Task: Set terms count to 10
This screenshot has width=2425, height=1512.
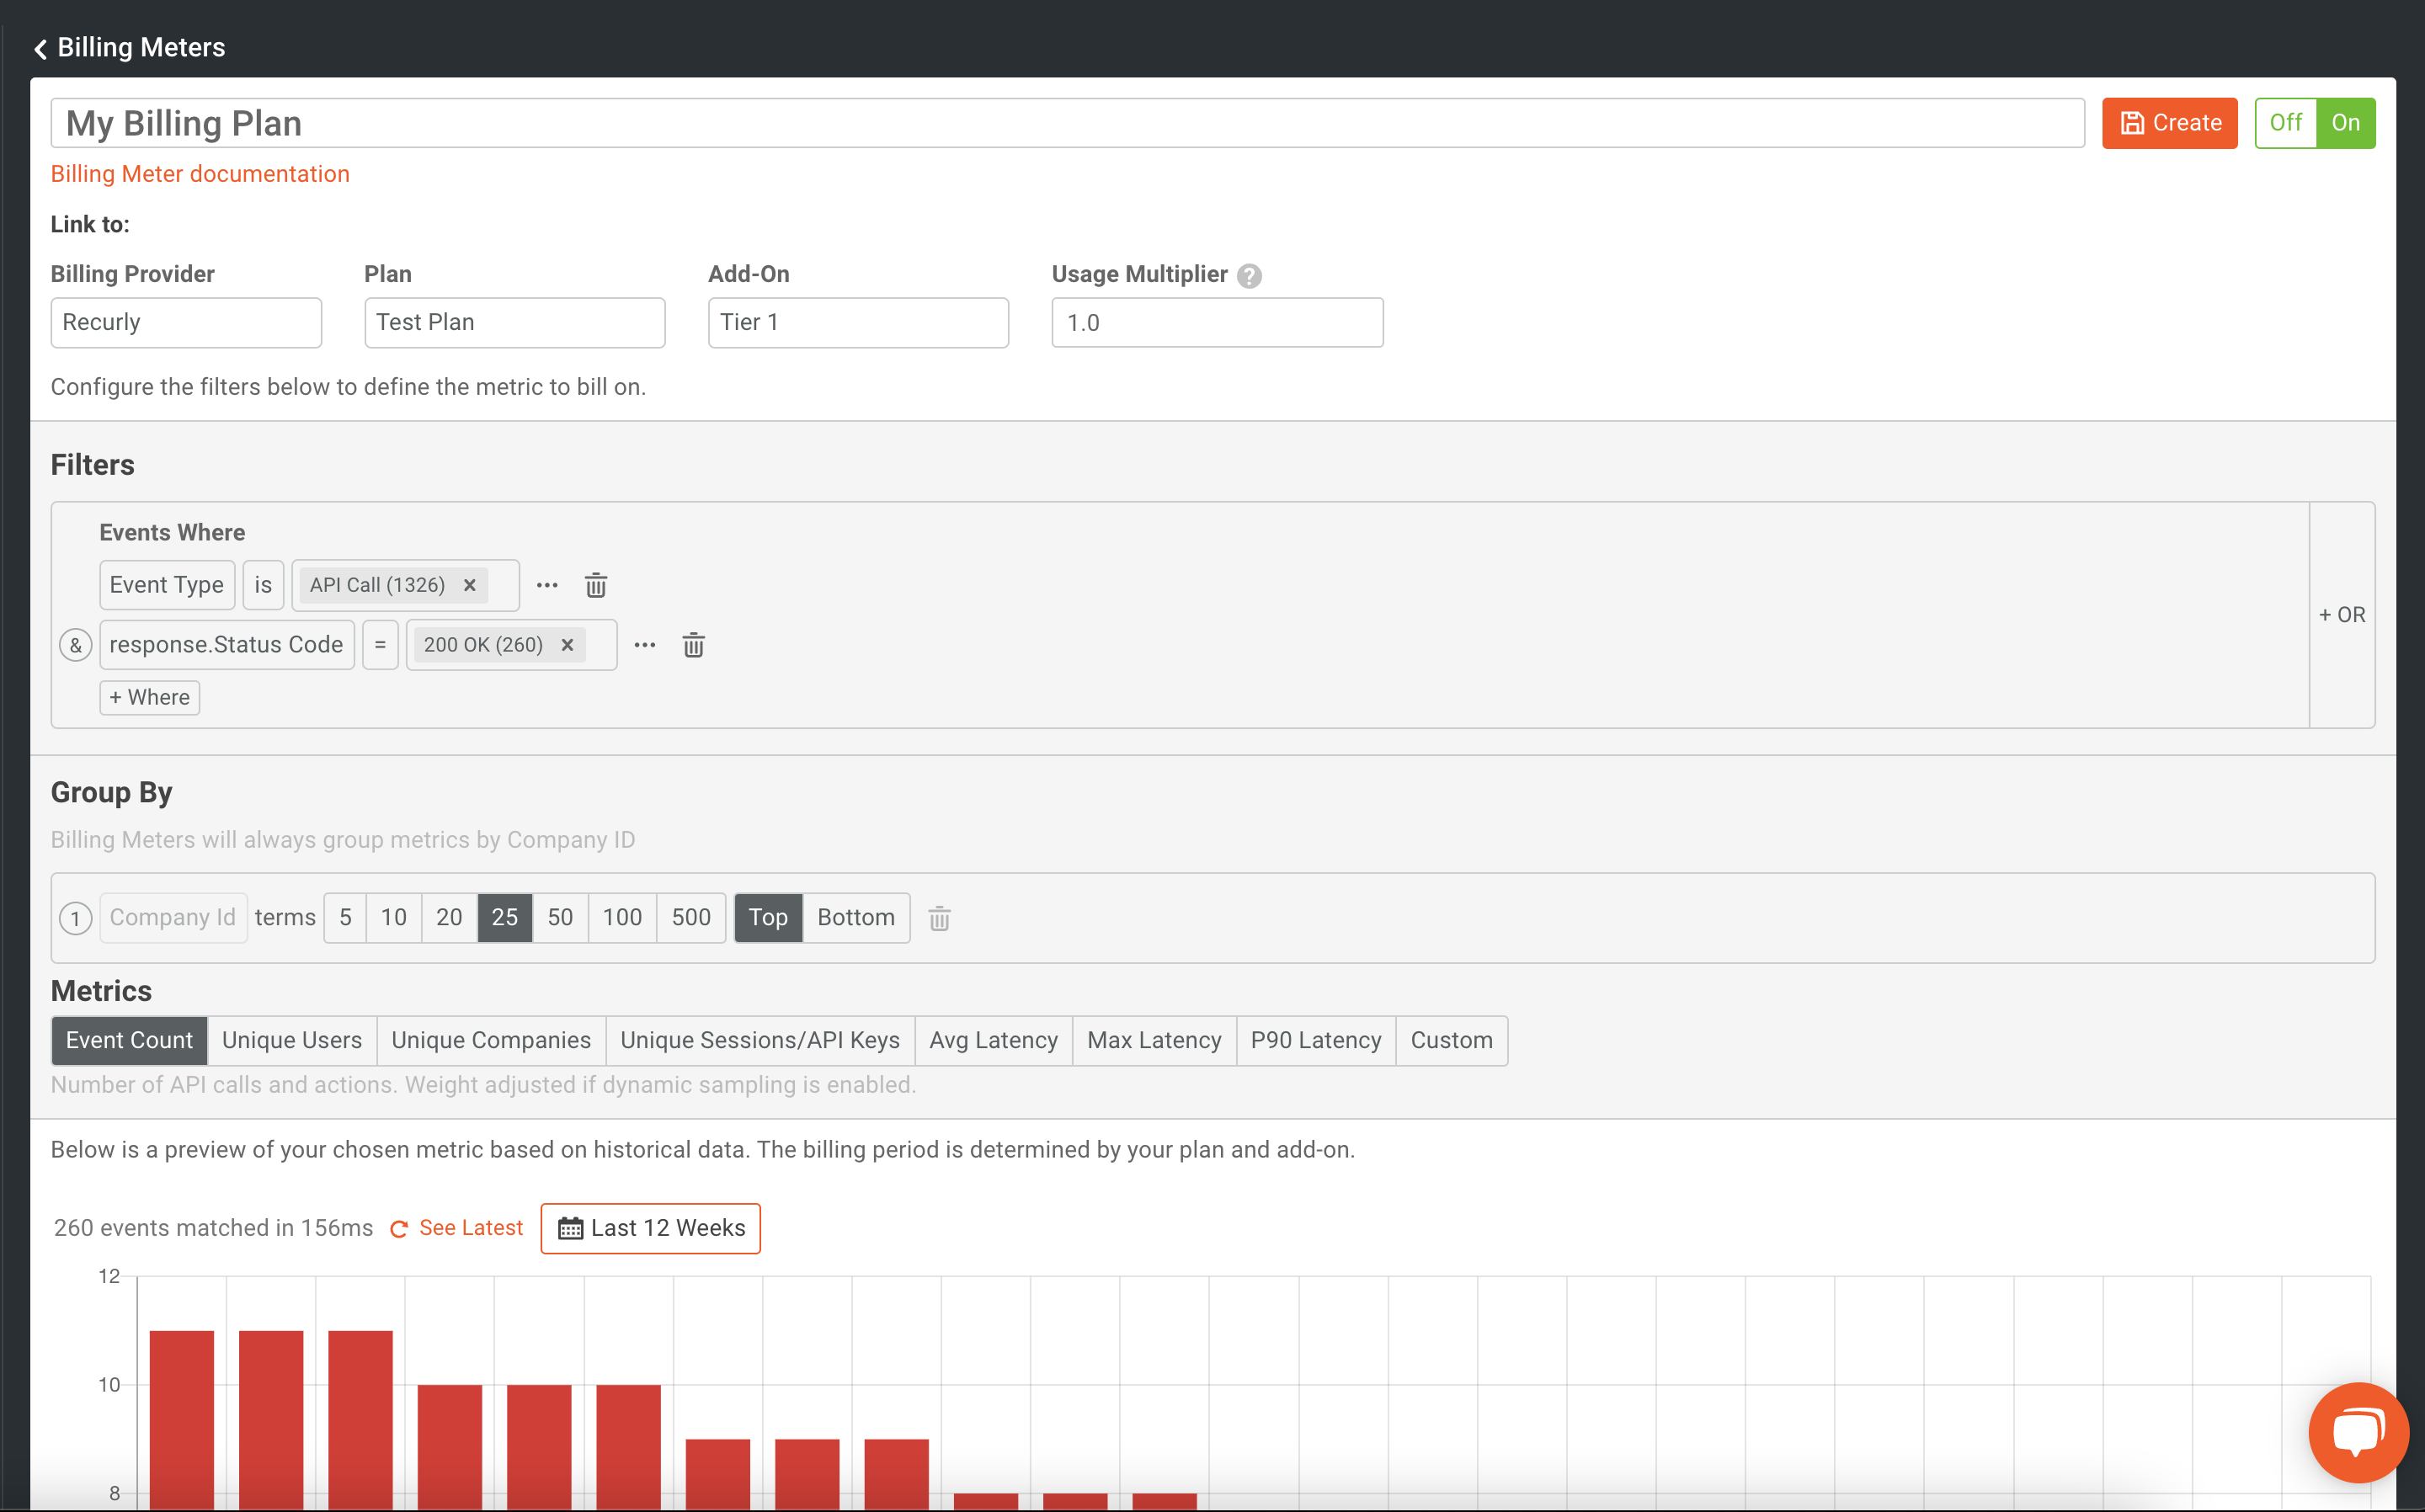Action: (394, 918)
